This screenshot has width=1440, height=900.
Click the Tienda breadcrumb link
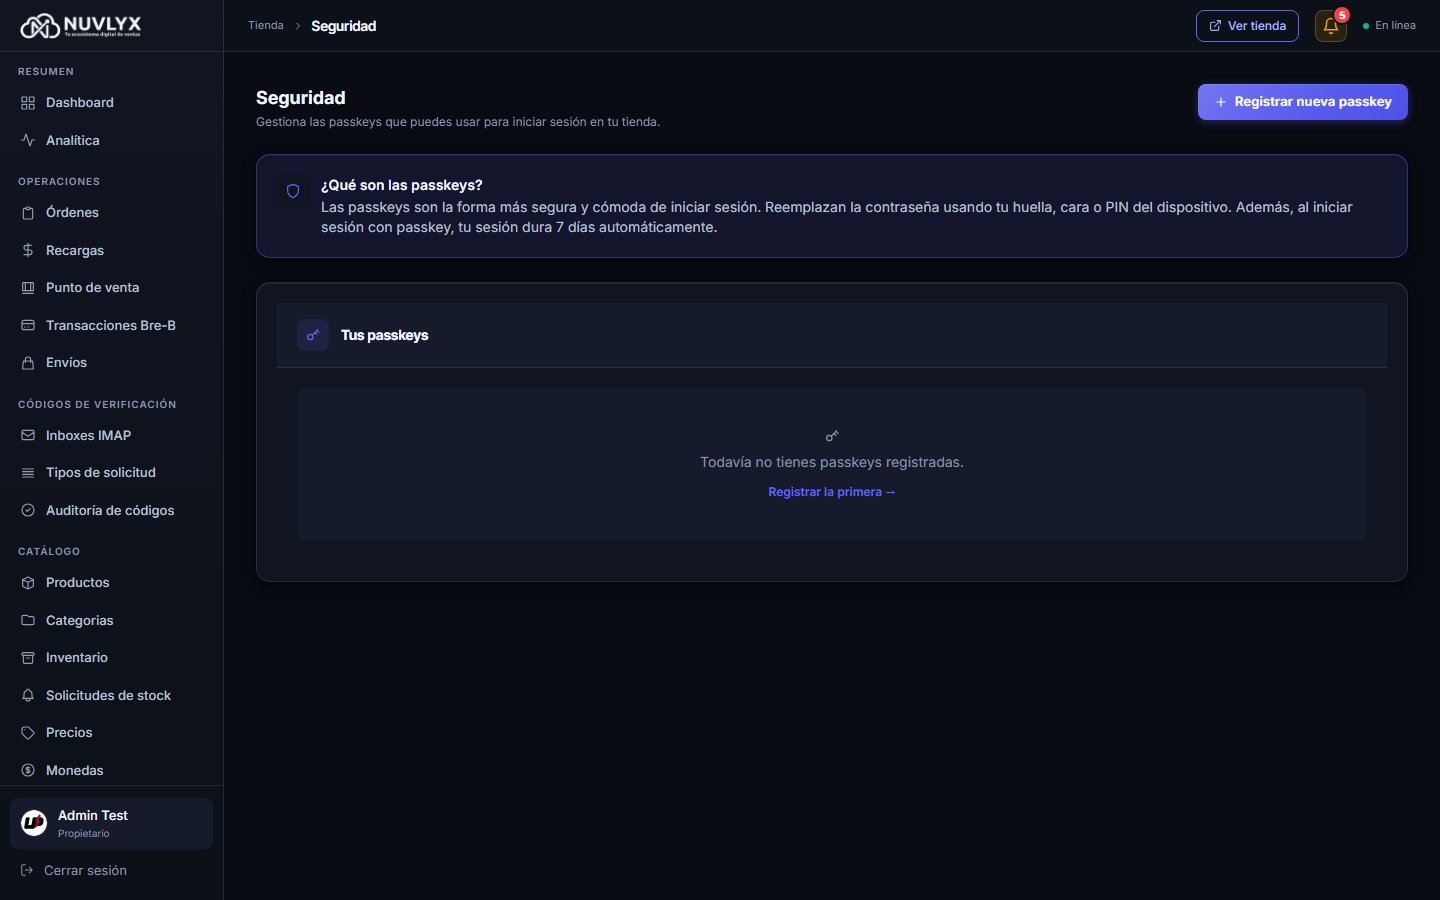266,26
